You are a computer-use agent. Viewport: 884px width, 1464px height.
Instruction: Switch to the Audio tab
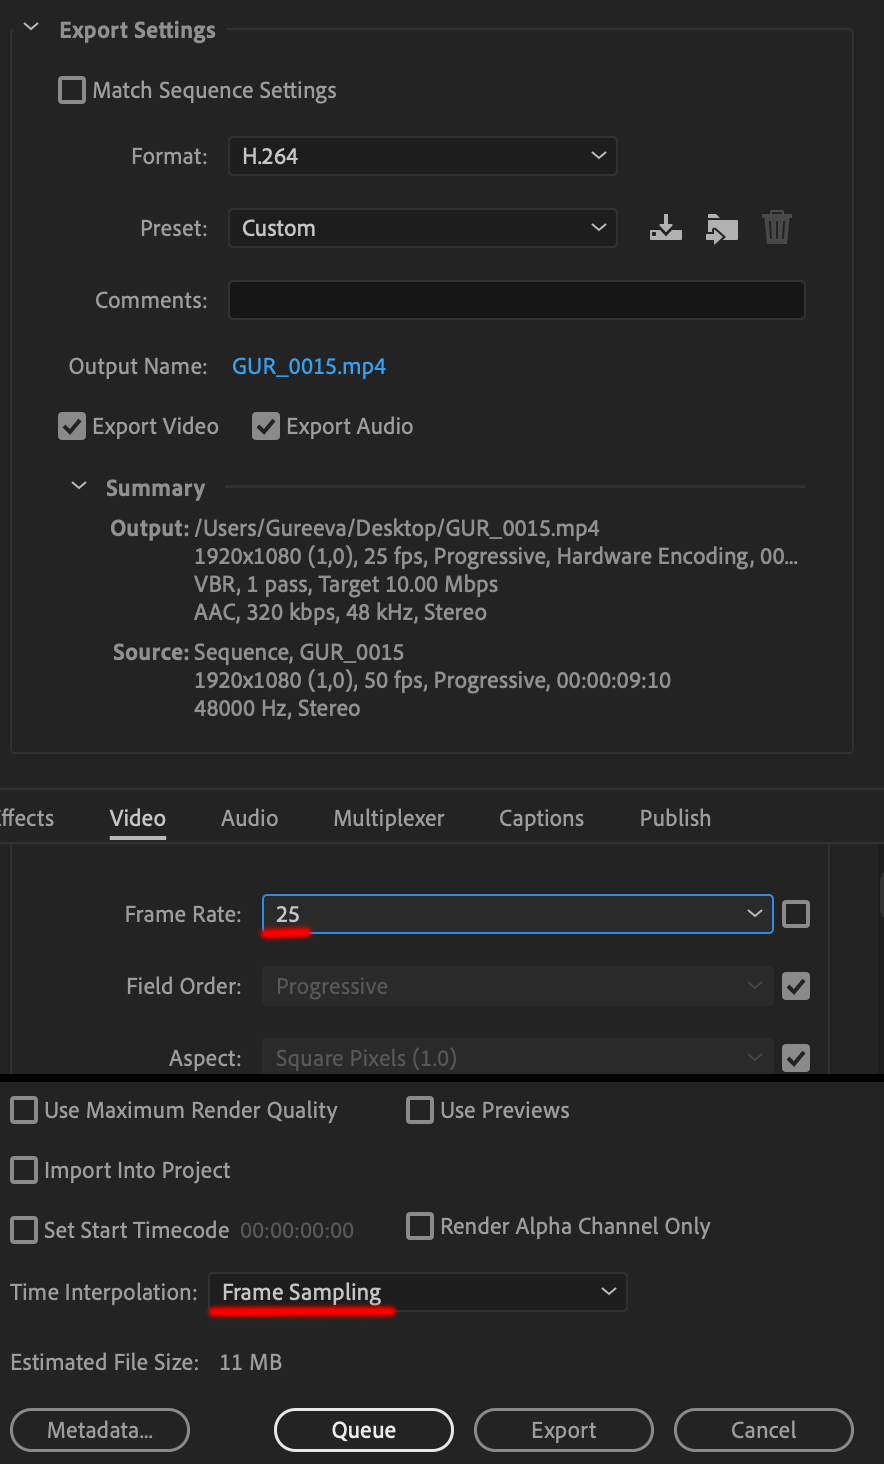pos(249,818)
